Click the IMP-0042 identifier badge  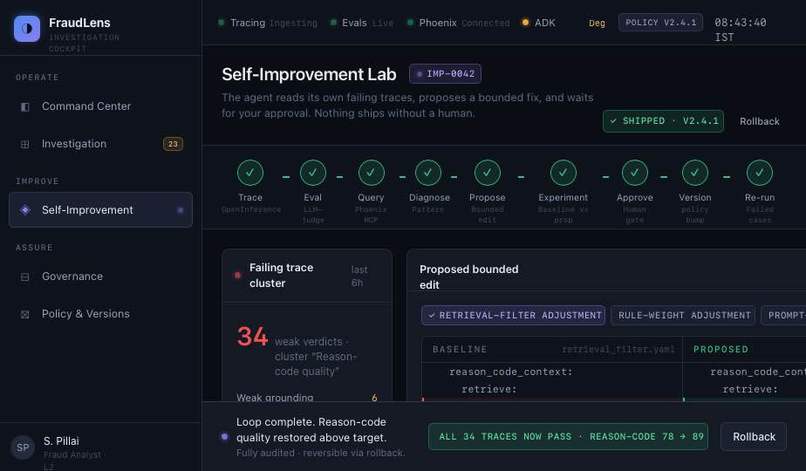tap(445, 74)
